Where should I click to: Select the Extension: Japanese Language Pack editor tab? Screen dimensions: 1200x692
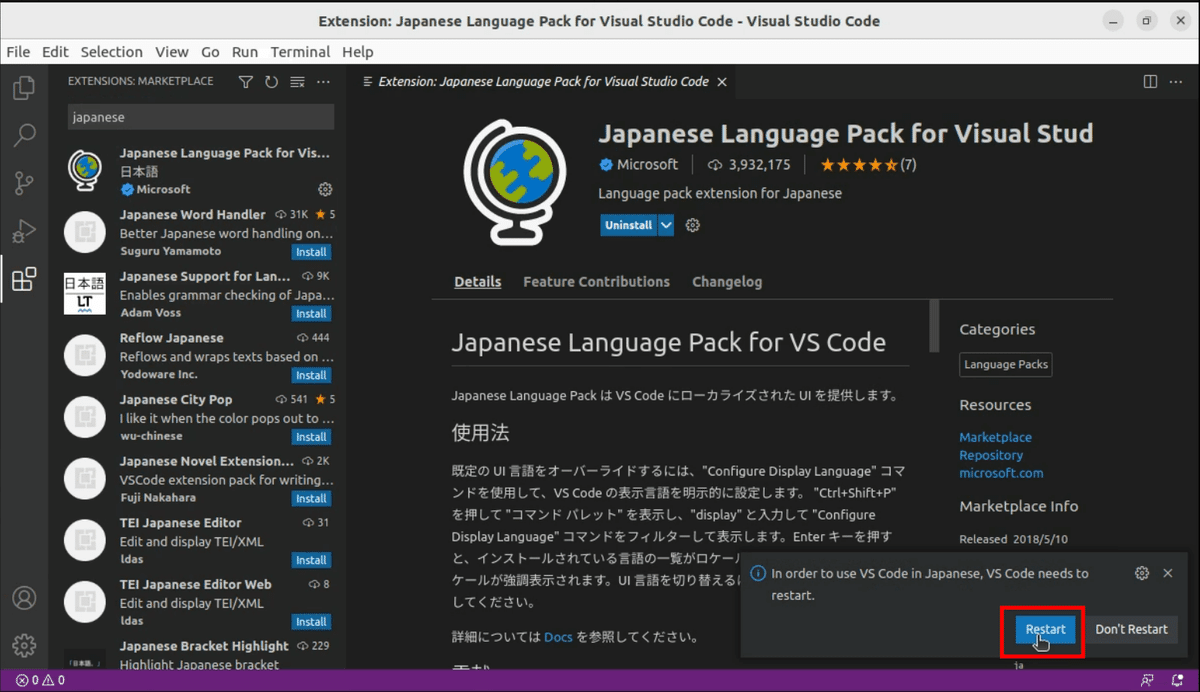[544, 82]
